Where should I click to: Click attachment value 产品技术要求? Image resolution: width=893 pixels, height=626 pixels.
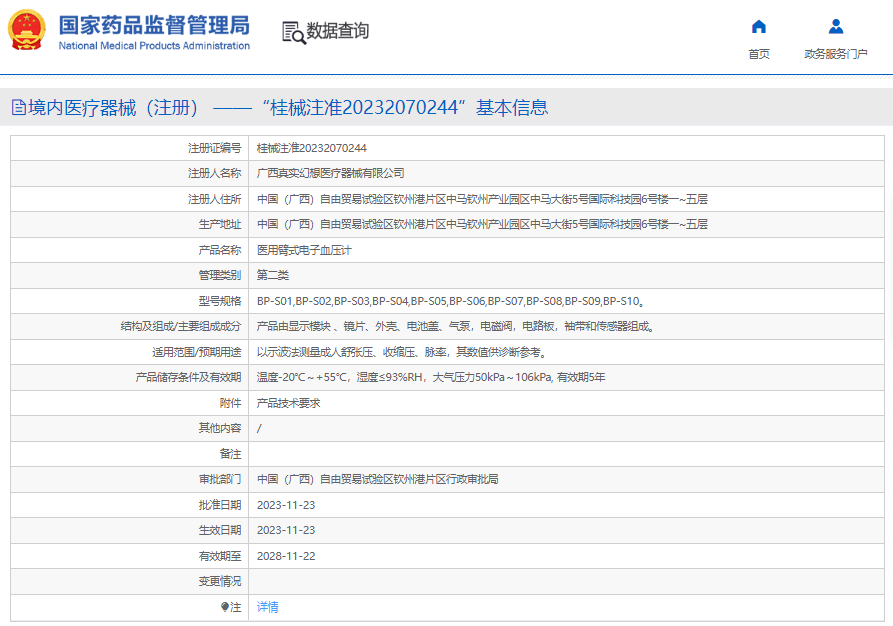(x=288, y=403)
